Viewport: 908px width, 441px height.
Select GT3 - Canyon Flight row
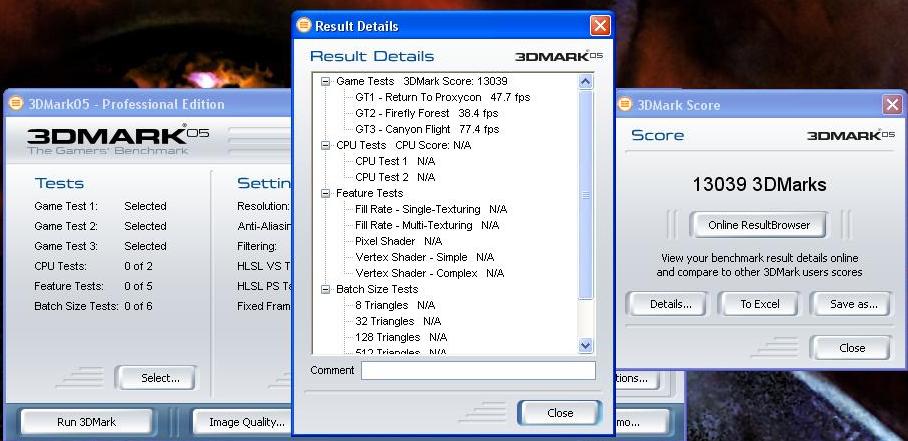427,130
